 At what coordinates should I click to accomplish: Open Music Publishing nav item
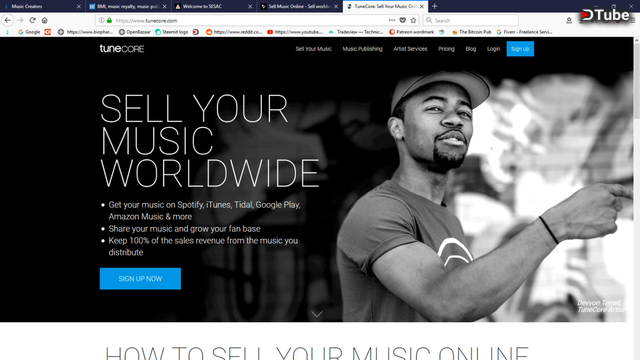[x=362, y=49]
